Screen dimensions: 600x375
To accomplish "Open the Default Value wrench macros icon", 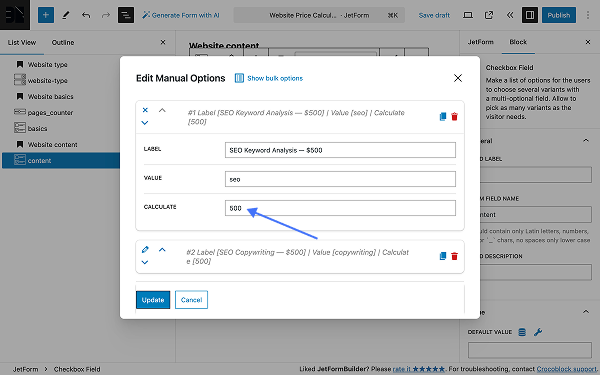I will 538,332.
